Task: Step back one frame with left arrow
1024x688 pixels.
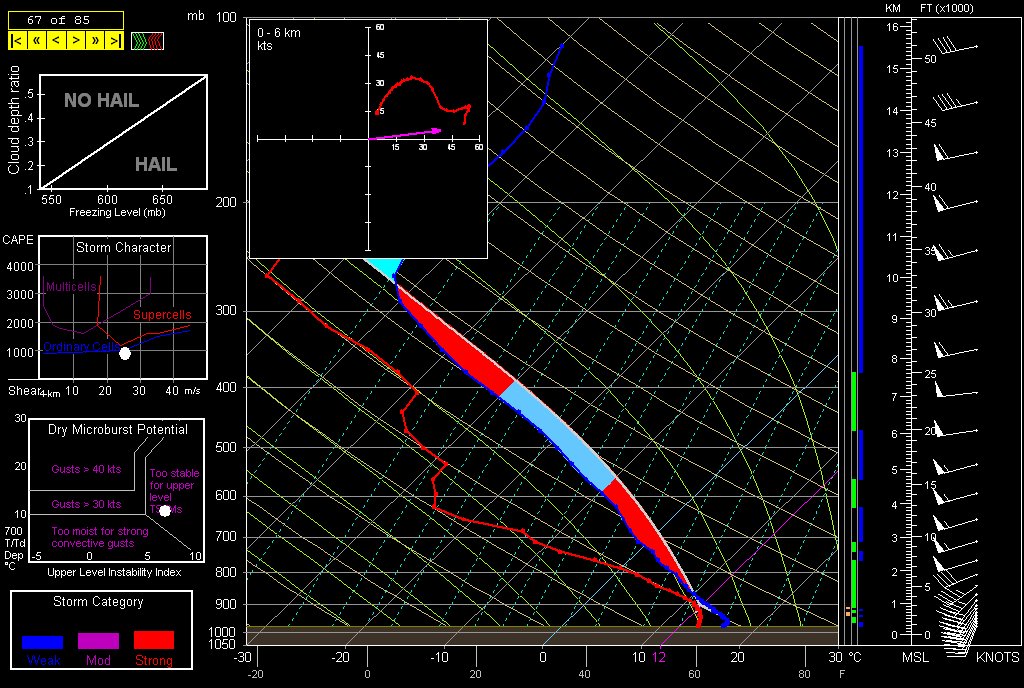Action: (x=56, y=41)
